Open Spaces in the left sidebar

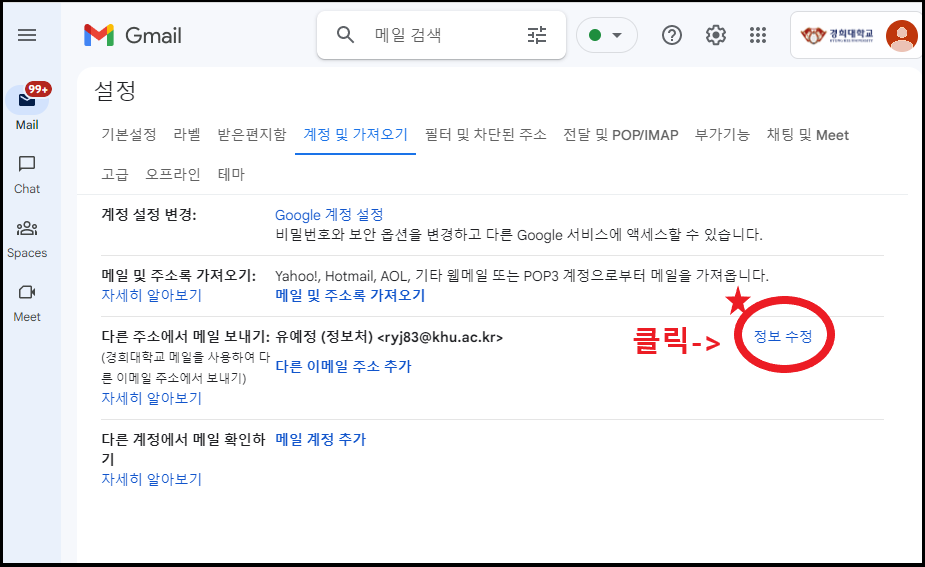click(27, 238)
